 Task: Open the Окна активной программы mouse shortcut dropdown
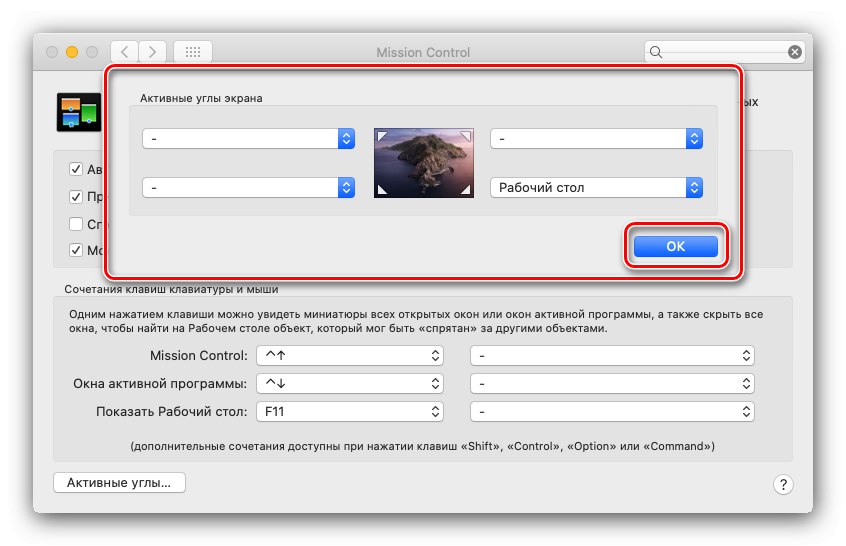click(x=612, y=384)
